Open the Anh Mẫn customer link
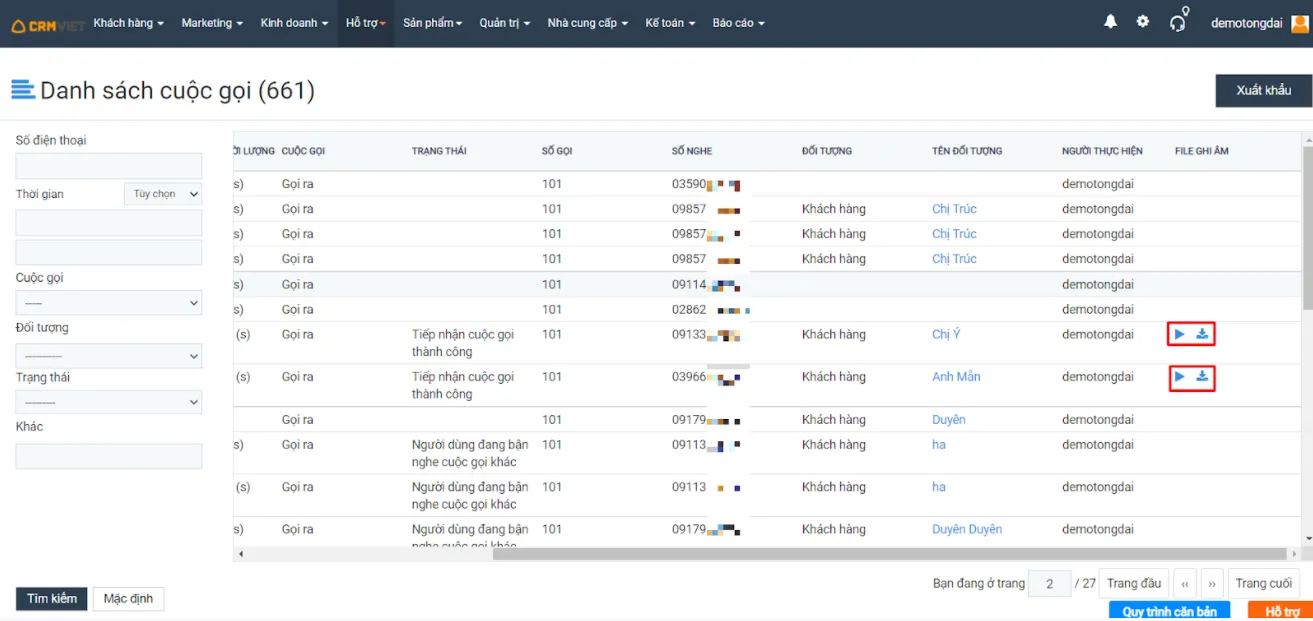The height and width of the screenshot is (621, 1313). click(956, 377)
